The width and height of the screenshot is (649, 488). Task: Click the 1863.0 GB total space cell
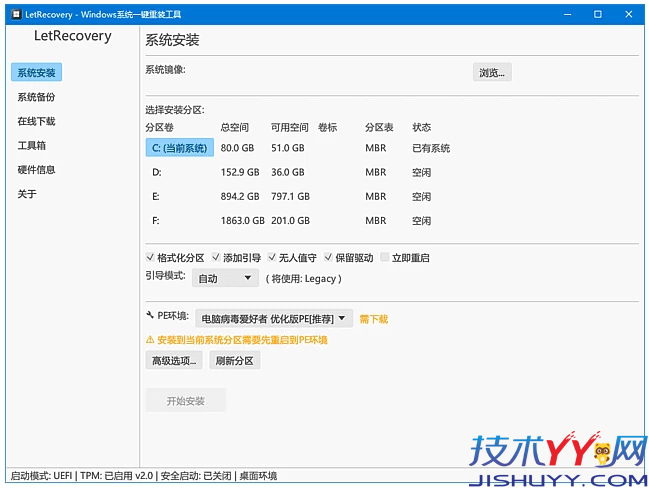click(x=243, y=221)
